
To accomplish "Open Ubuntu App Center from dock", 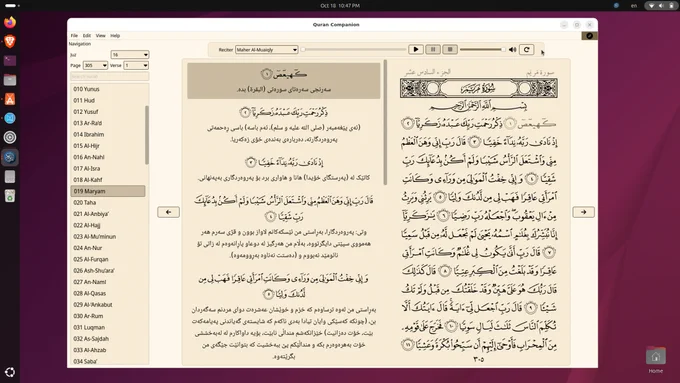I will pyautogui.click(x=10, y=99).
